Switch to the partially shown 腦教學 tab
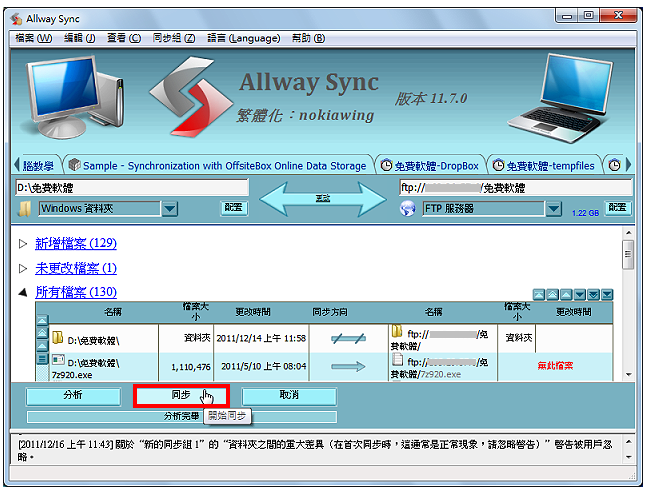Image resolution: width=648 pixels, height=494 pixels. coord(38,166)
